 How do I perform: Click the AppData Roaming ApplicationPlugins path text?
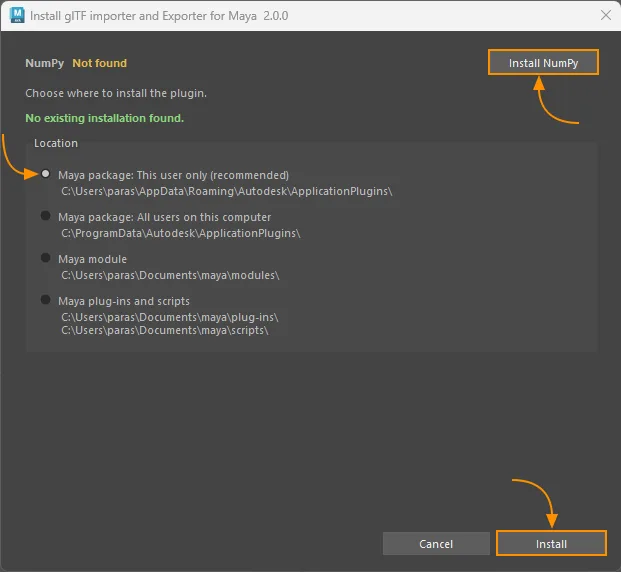(227, 191)
